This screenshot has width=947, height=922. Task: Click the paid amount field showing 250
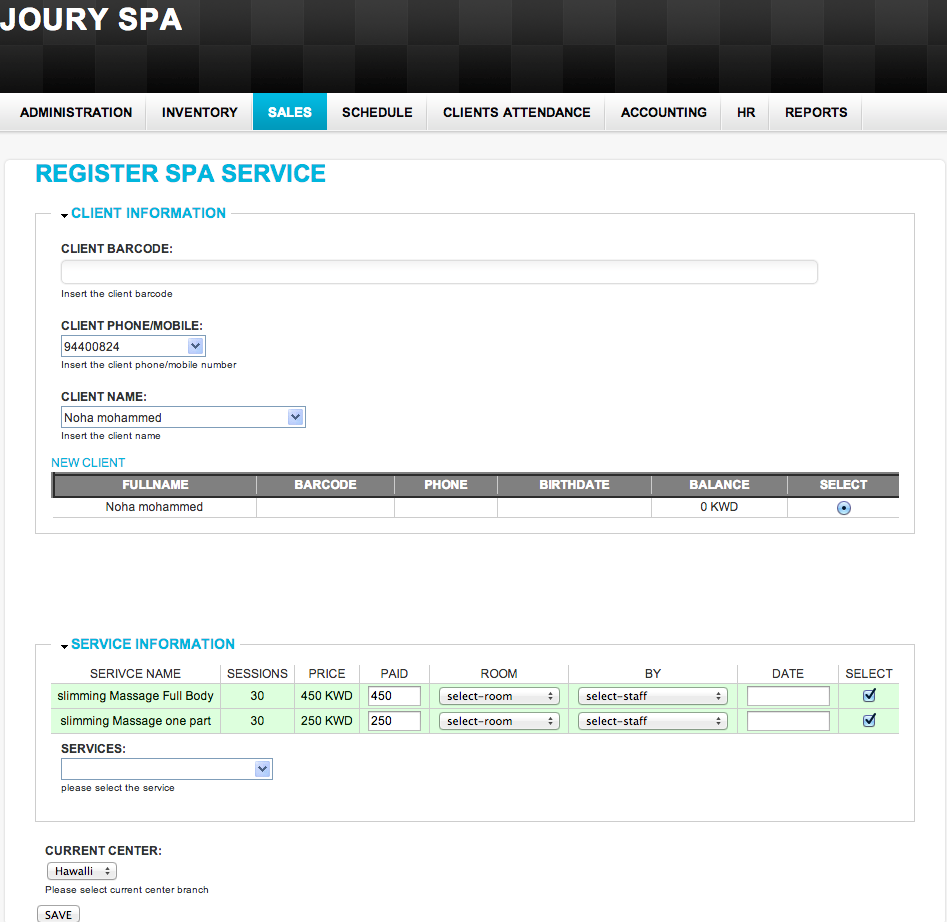(394, 721)
